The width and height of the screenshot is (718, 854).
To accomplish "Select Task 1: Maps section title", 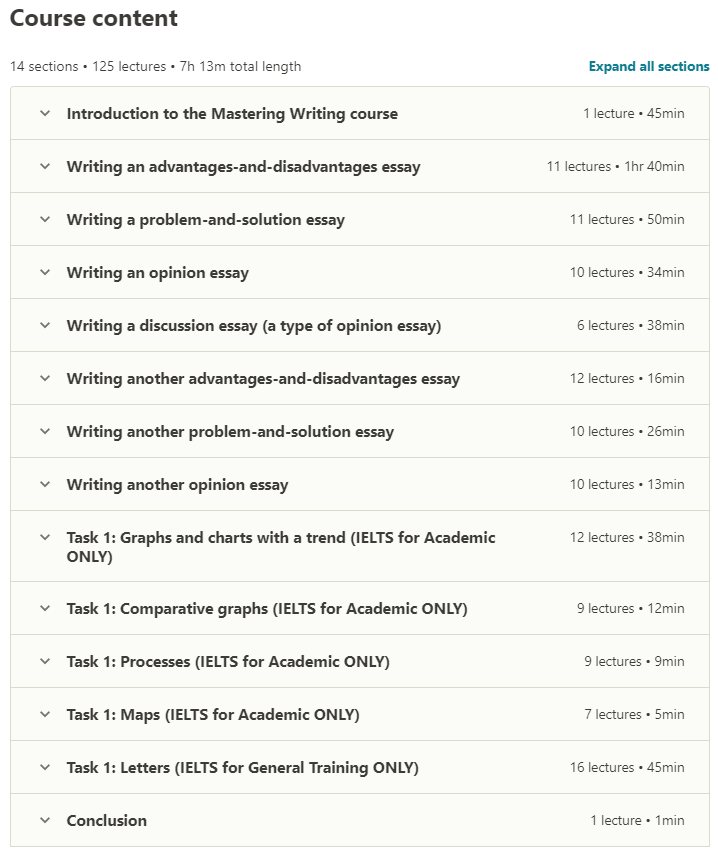I will (213, 715).
